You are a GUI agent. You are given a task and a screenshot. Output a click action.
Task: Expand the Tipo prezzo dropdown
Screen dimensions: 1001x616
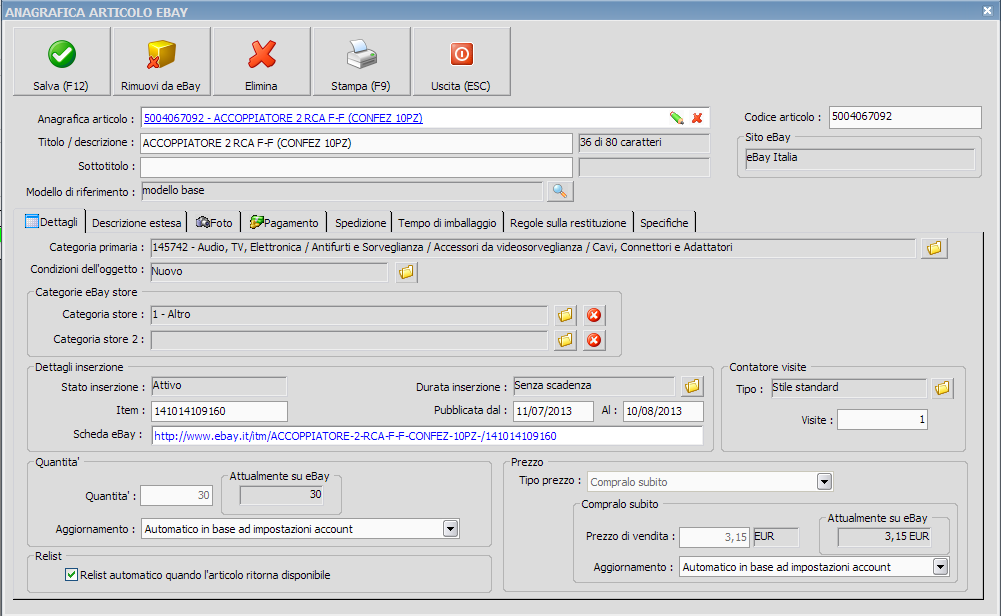(824, 482)
